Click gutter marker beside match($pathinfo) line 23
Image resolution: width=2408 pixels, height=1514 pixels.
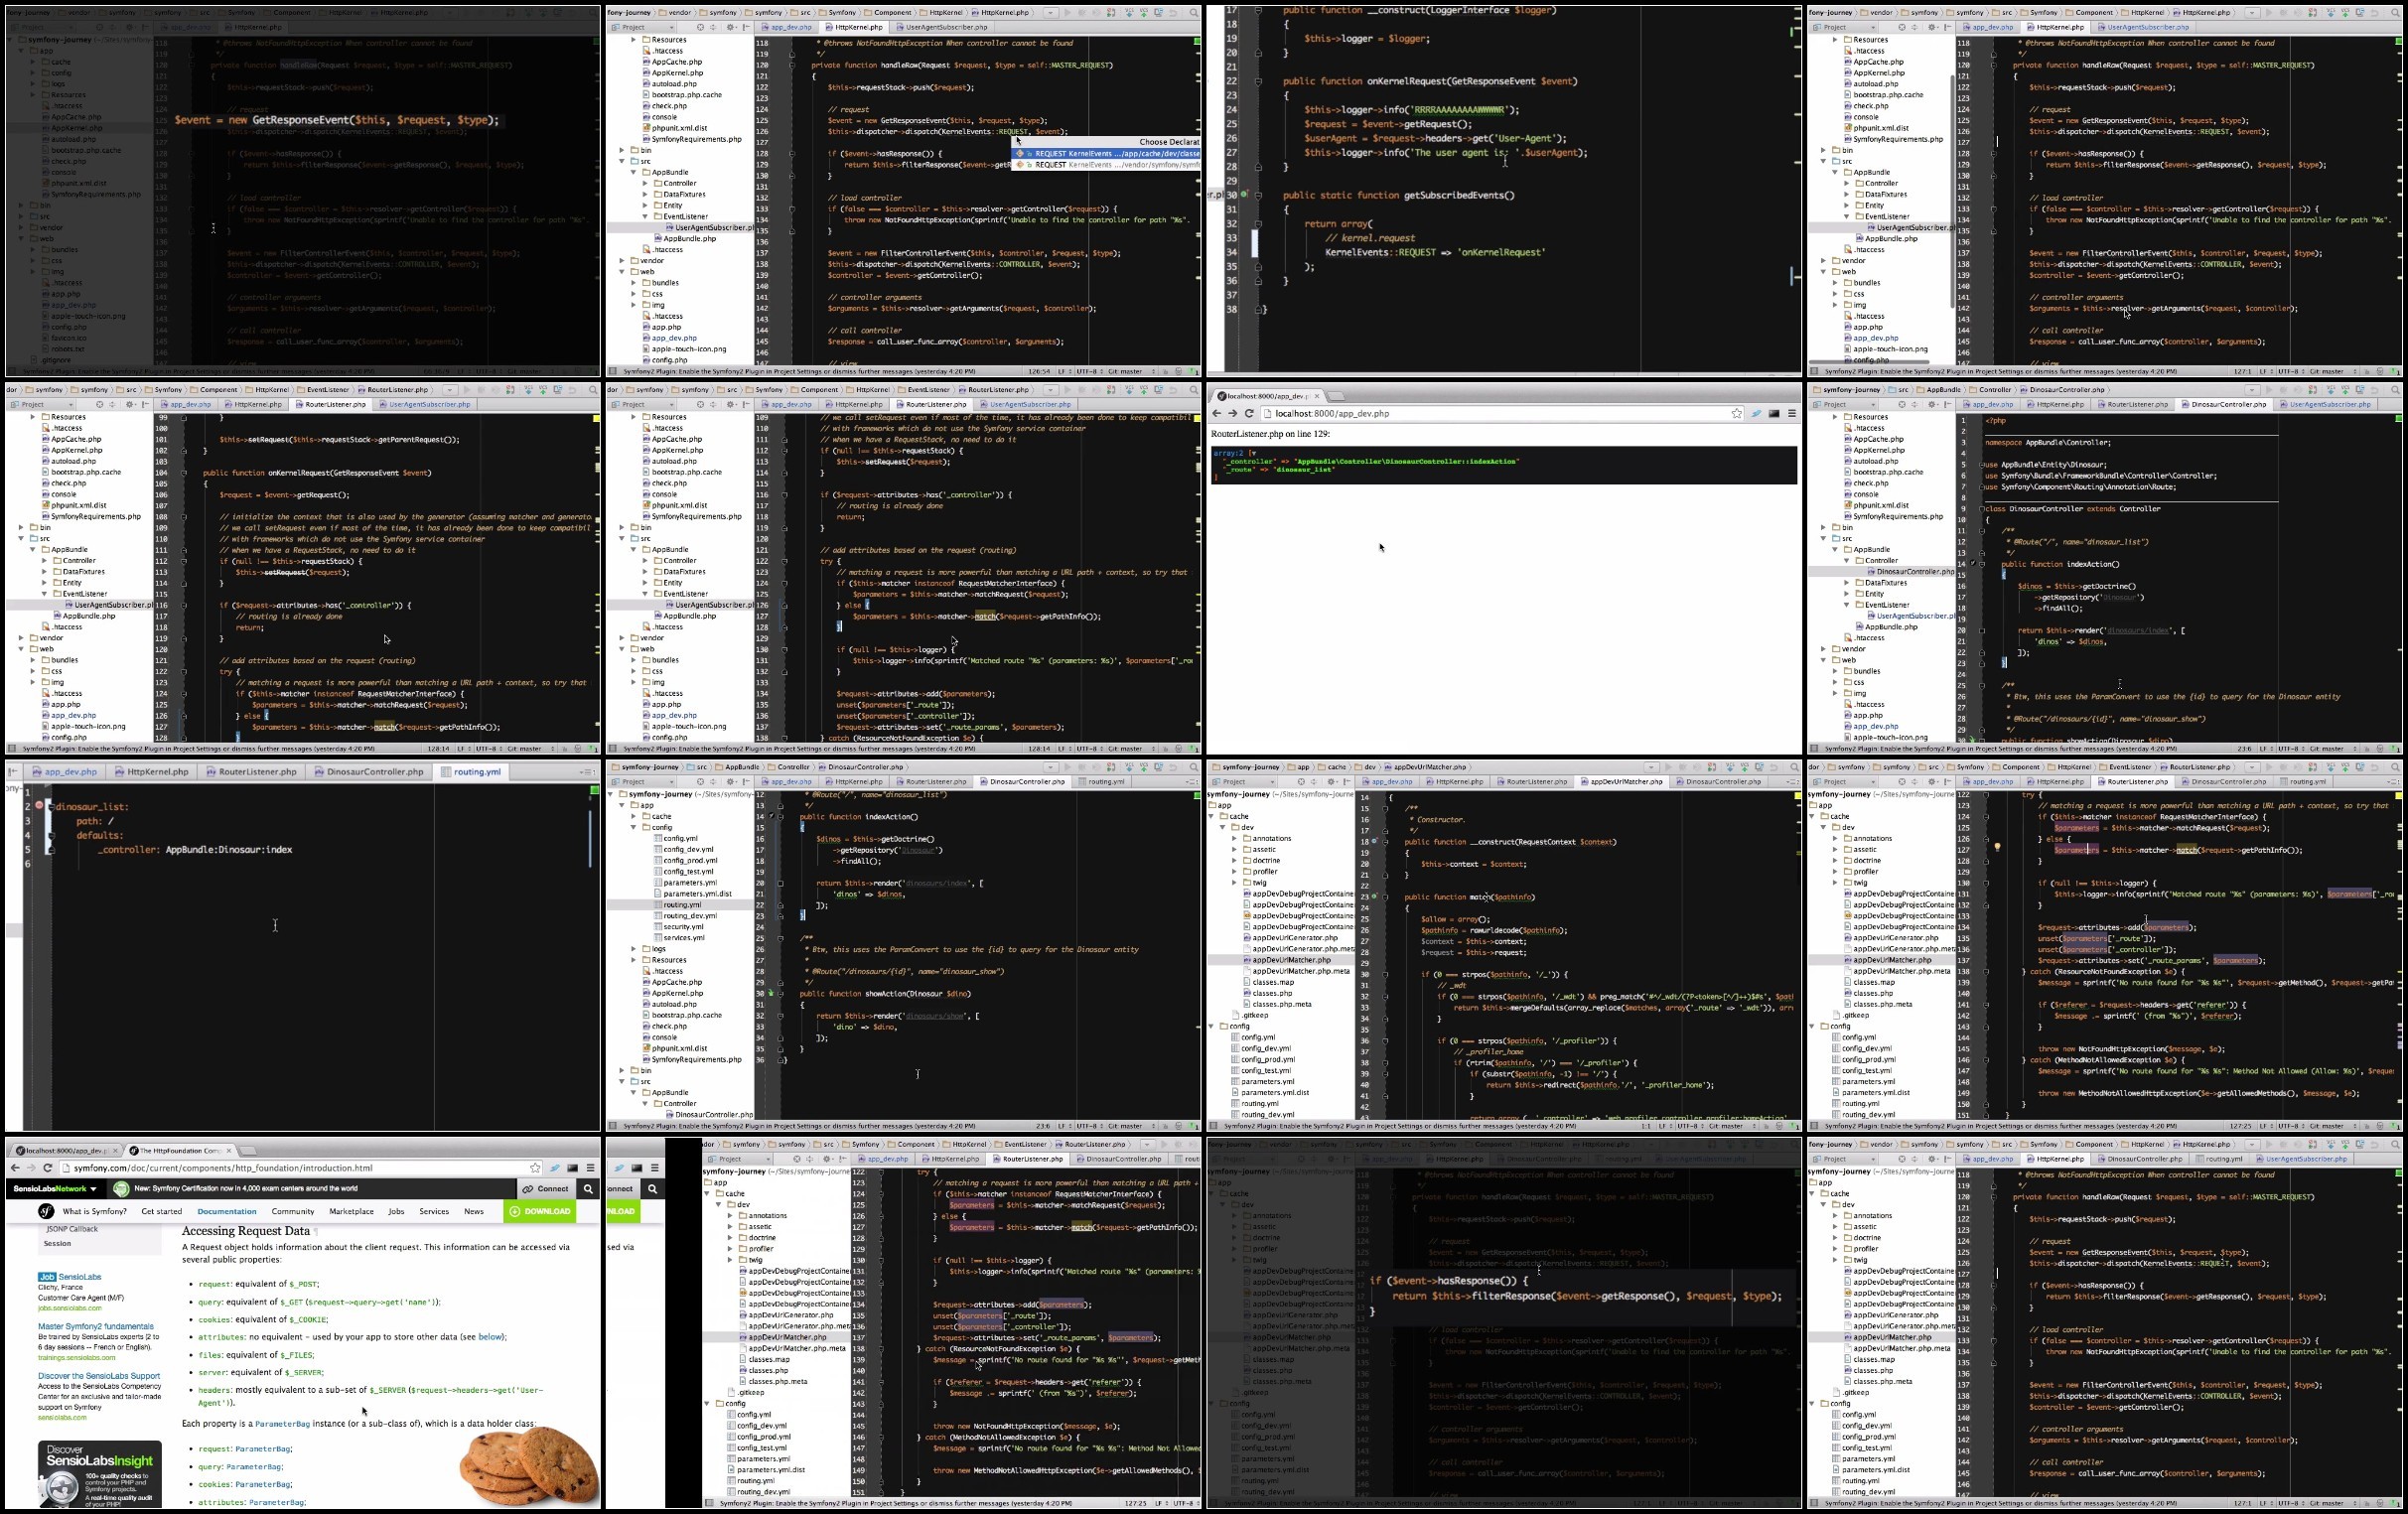(1375, 897)
